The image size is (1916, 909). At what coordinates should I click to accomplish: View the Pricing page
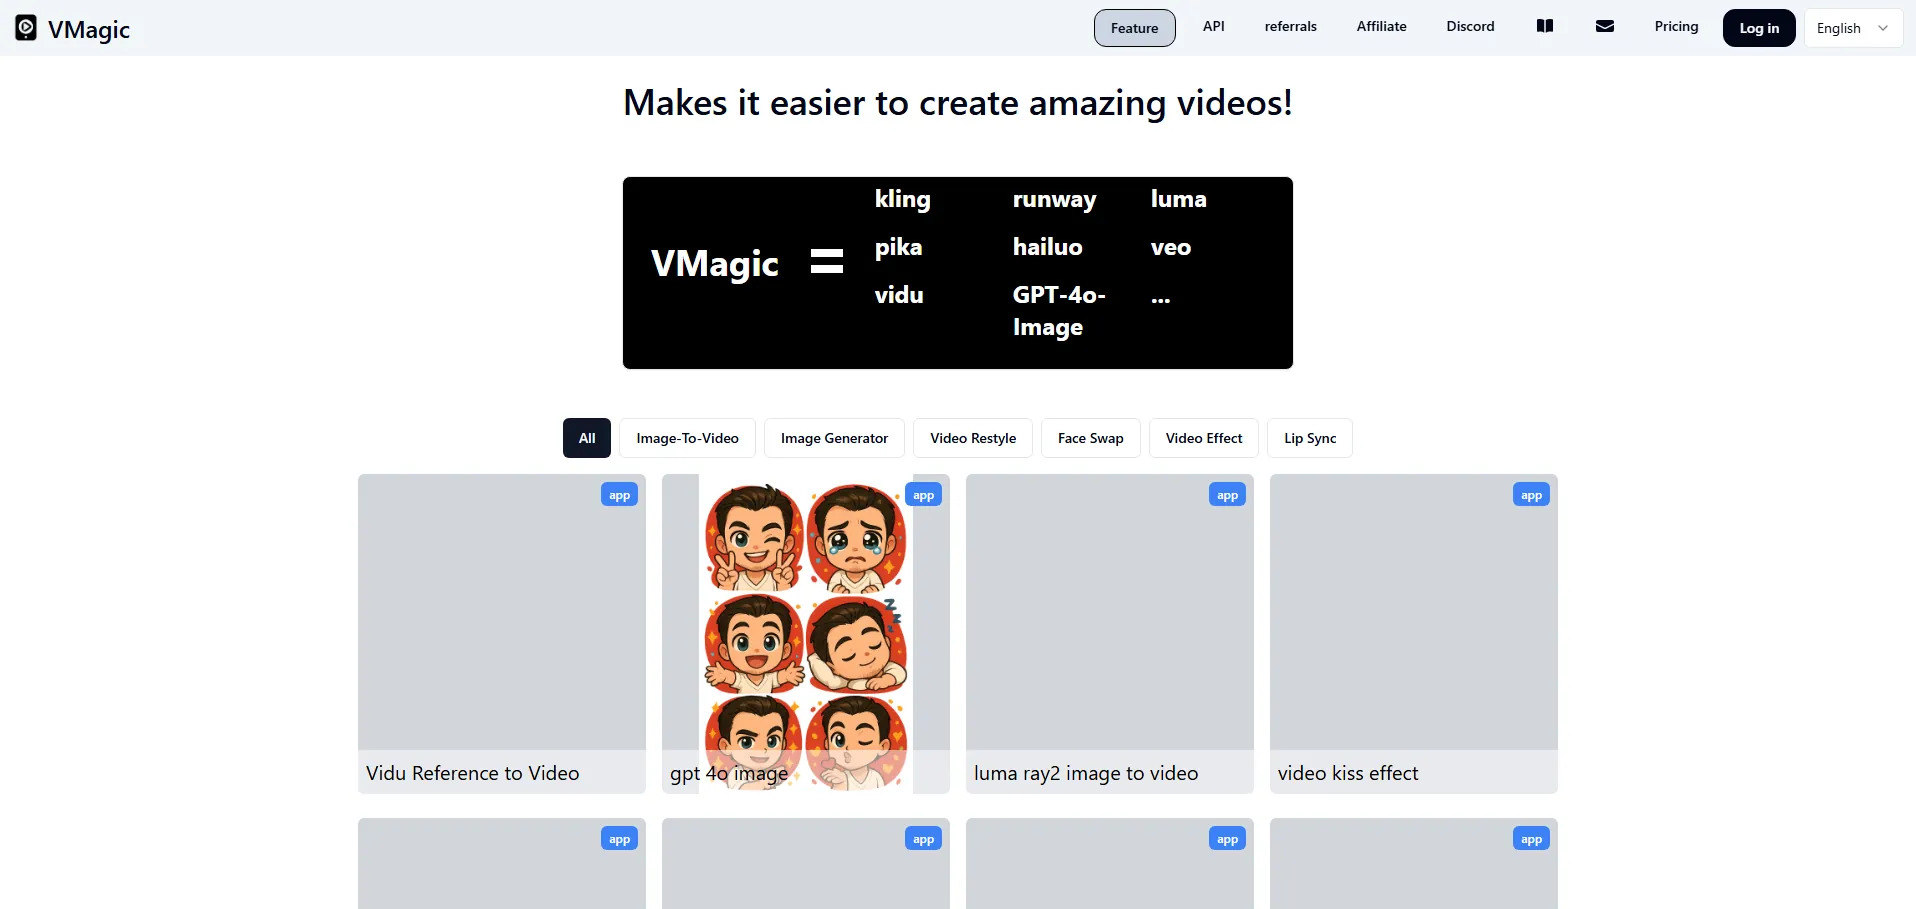pos(1676,27)
